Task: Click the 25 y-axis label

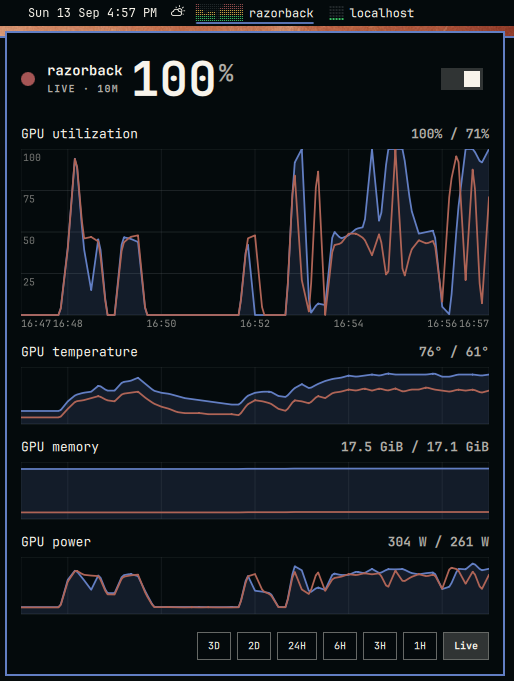Action: pos(29,282)
